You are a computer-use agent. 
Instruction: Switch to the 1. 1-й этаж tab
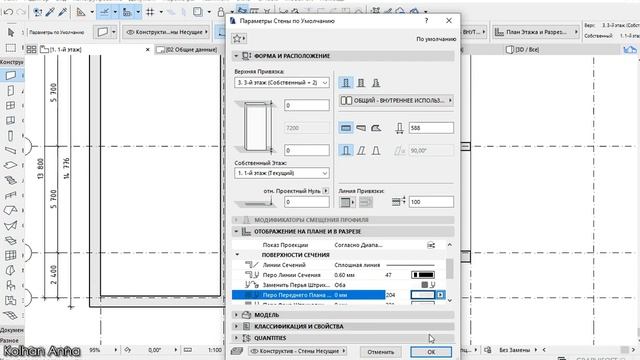(95, 49)
